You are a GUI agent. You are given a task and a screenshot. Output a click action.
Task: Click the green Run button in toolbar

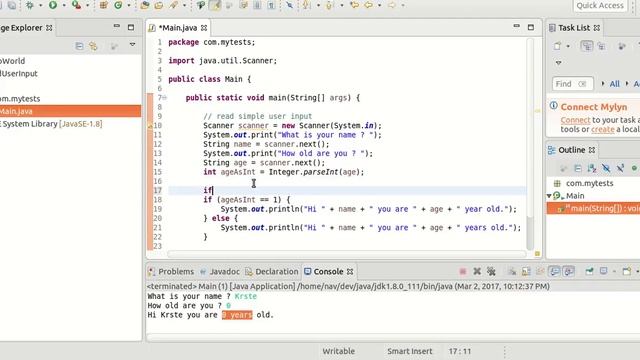tap(53, 5)
